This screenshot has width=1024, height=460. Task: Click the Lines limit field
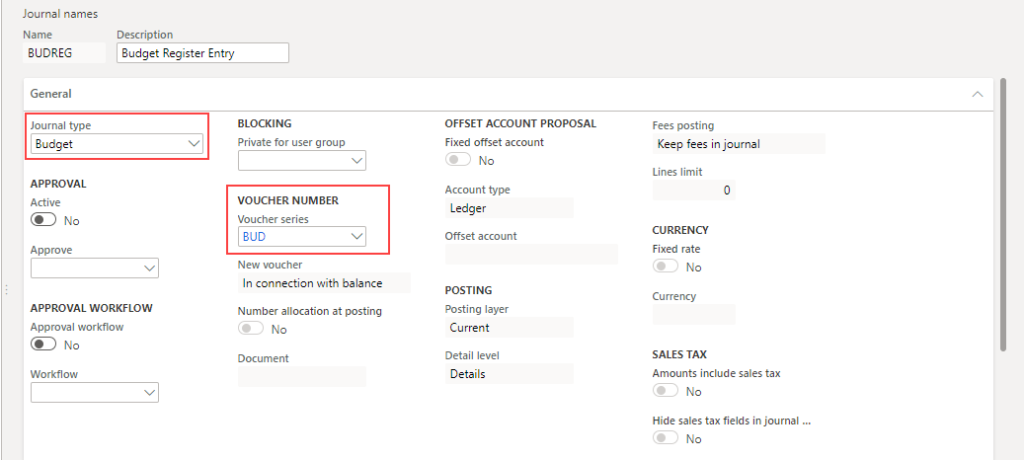coord(693,190)
